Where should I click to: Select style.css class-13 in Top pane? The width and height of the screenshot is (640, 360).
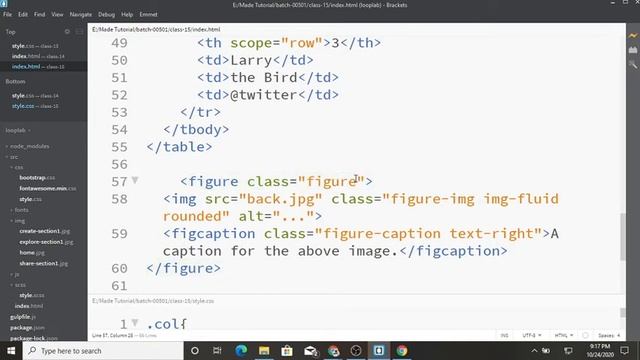[x=35, y=46]
